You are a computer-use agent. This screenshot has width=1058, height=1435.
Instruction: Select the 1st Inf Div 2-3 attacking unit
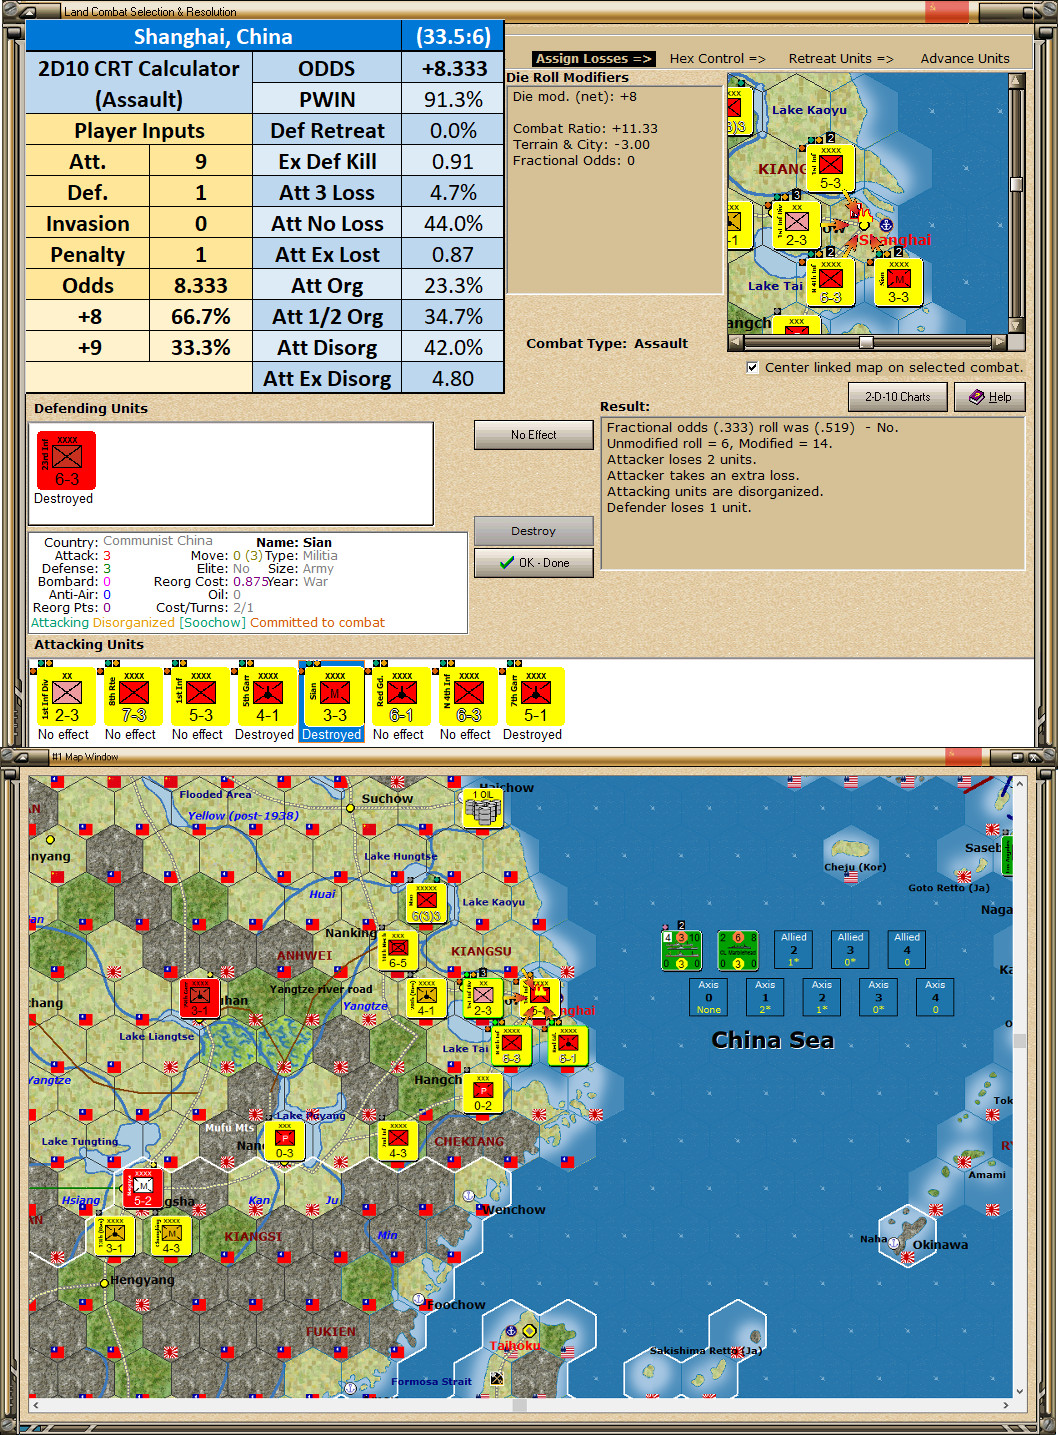coord(67,696)
